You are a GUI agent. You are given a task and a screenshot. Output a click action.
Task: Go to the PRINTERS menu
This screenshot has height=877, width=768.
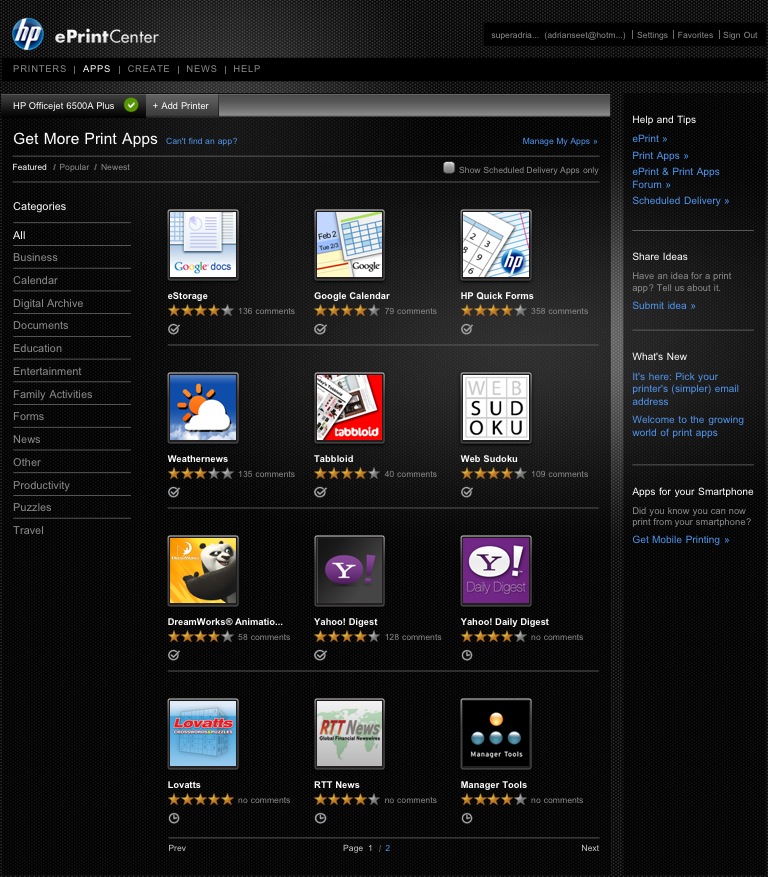tap(40, 69)
